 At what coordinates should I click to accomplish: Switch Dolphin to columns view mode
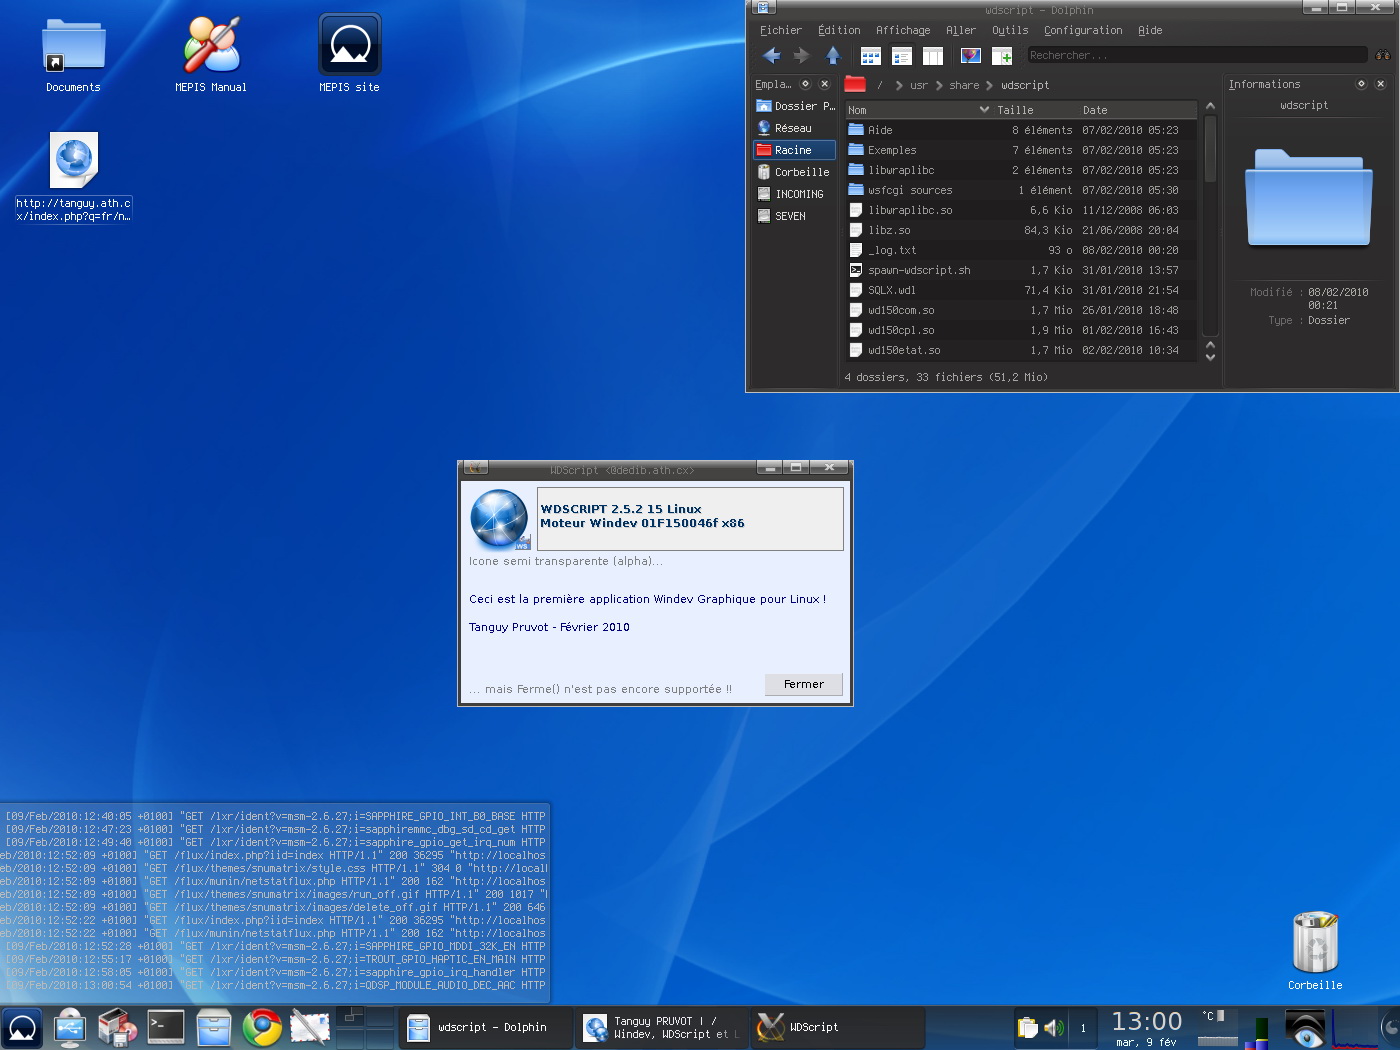pos(933,56)
